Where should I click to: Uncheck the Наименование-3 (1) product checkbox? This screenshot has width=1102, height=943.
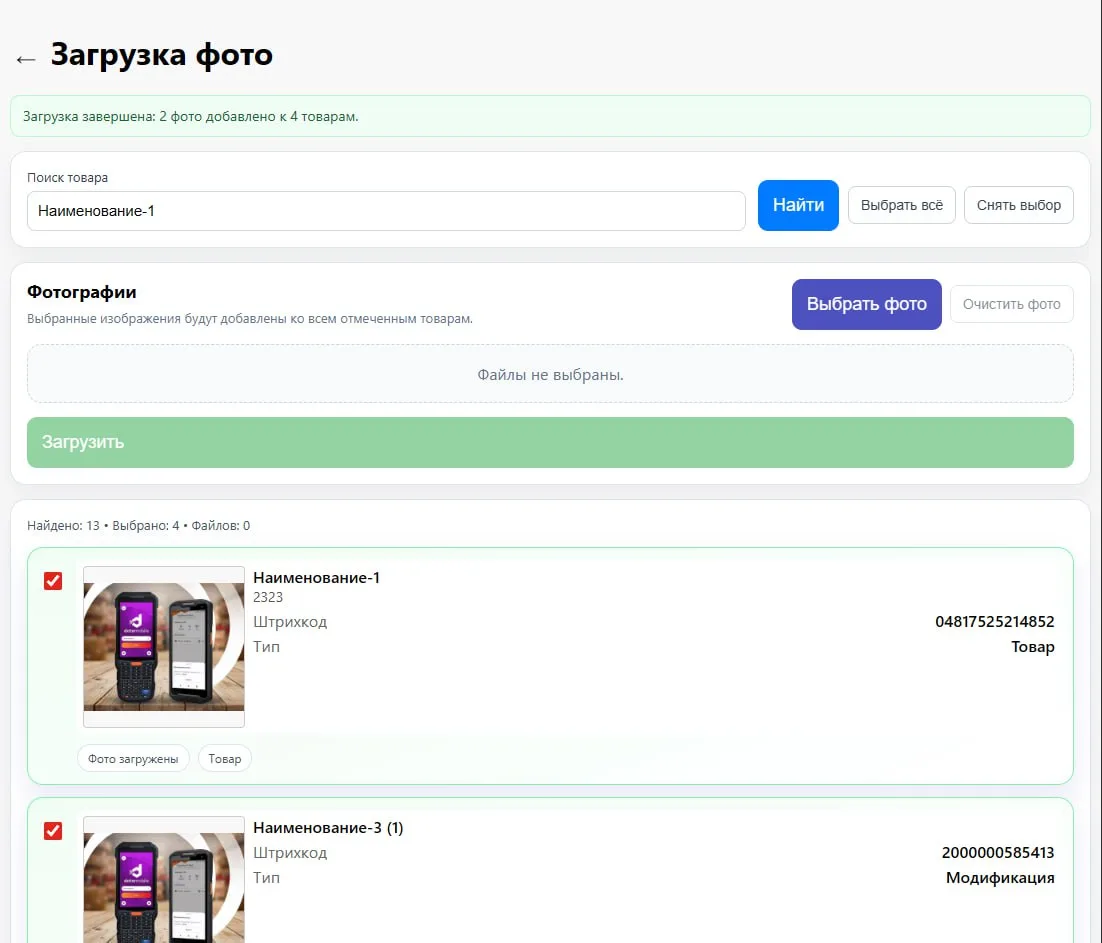pyautogui.click(x=53, y=831)
